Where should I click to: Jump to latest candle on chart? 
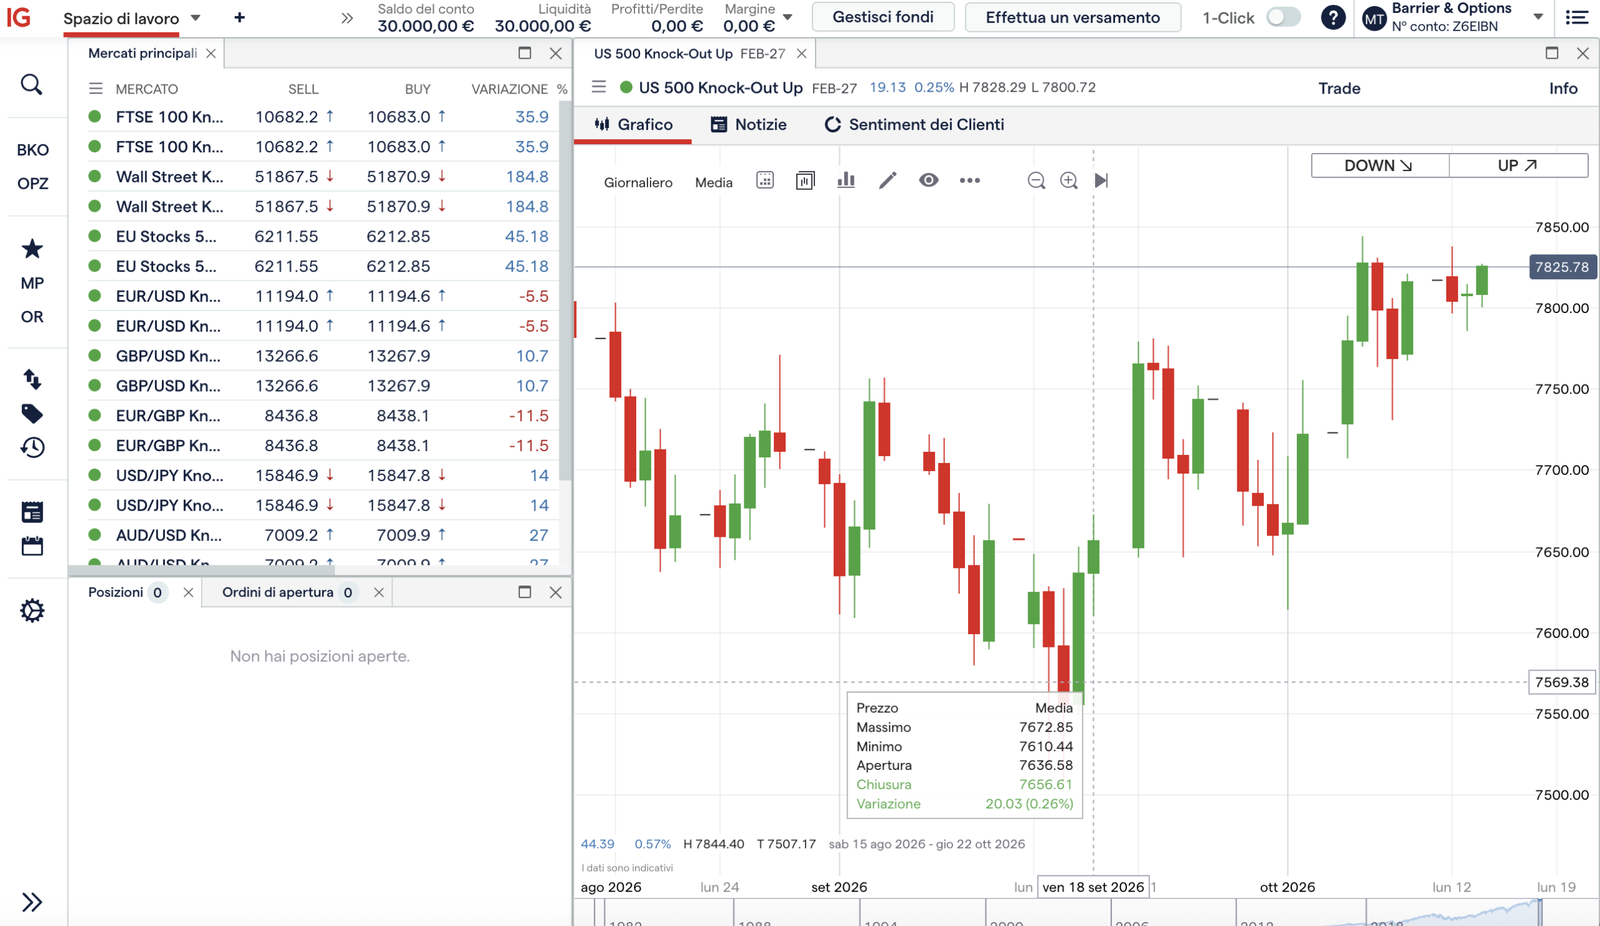[1101, 181]
